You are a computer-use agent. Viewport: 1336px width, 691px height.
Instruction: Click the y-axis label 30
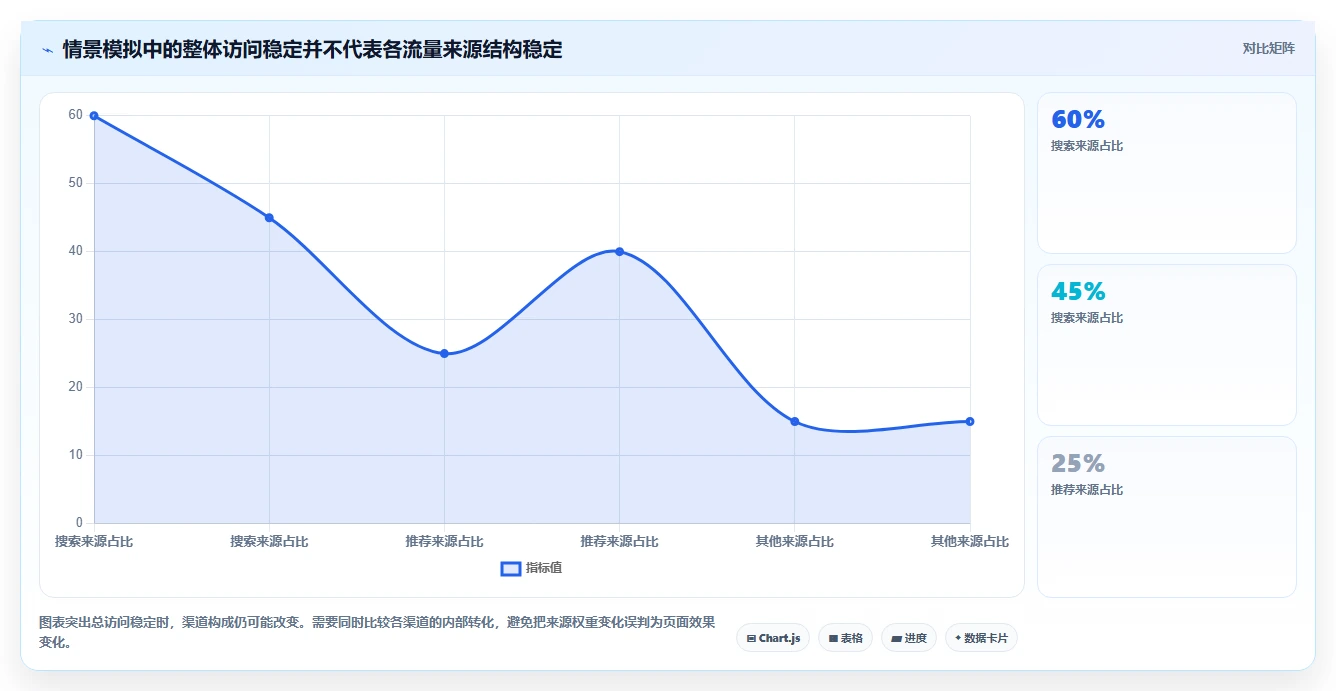pos(75,320)
